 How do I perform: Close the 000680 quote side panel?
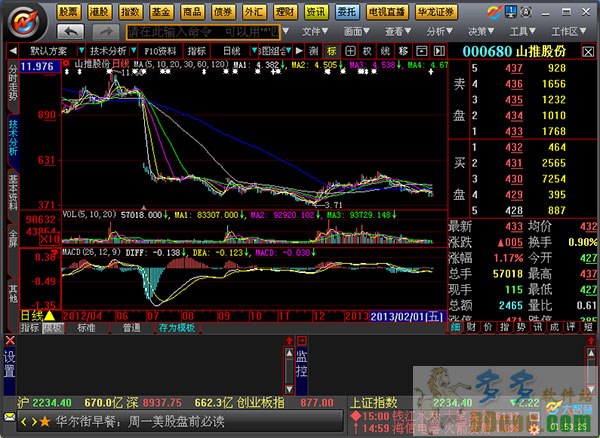[x=588, y=52]
